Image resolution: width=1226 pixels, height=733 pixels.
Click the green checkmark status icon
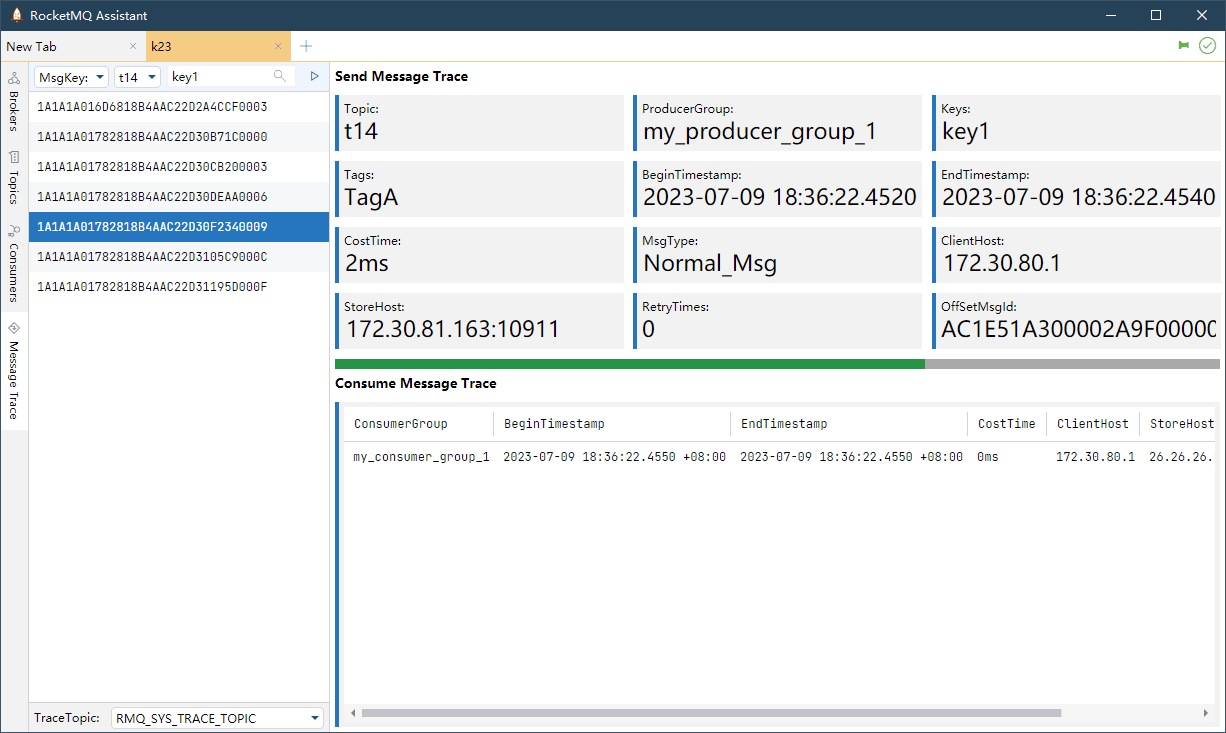pos(1207,46)
